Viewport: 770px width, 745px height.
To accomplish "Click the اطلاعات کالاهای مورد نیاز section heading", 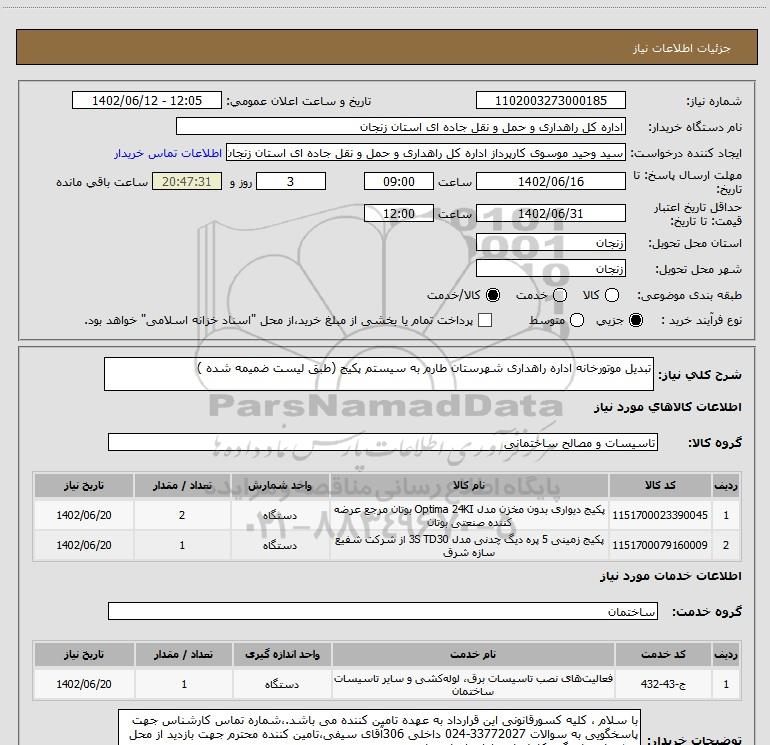I will (x=667, y=407).
